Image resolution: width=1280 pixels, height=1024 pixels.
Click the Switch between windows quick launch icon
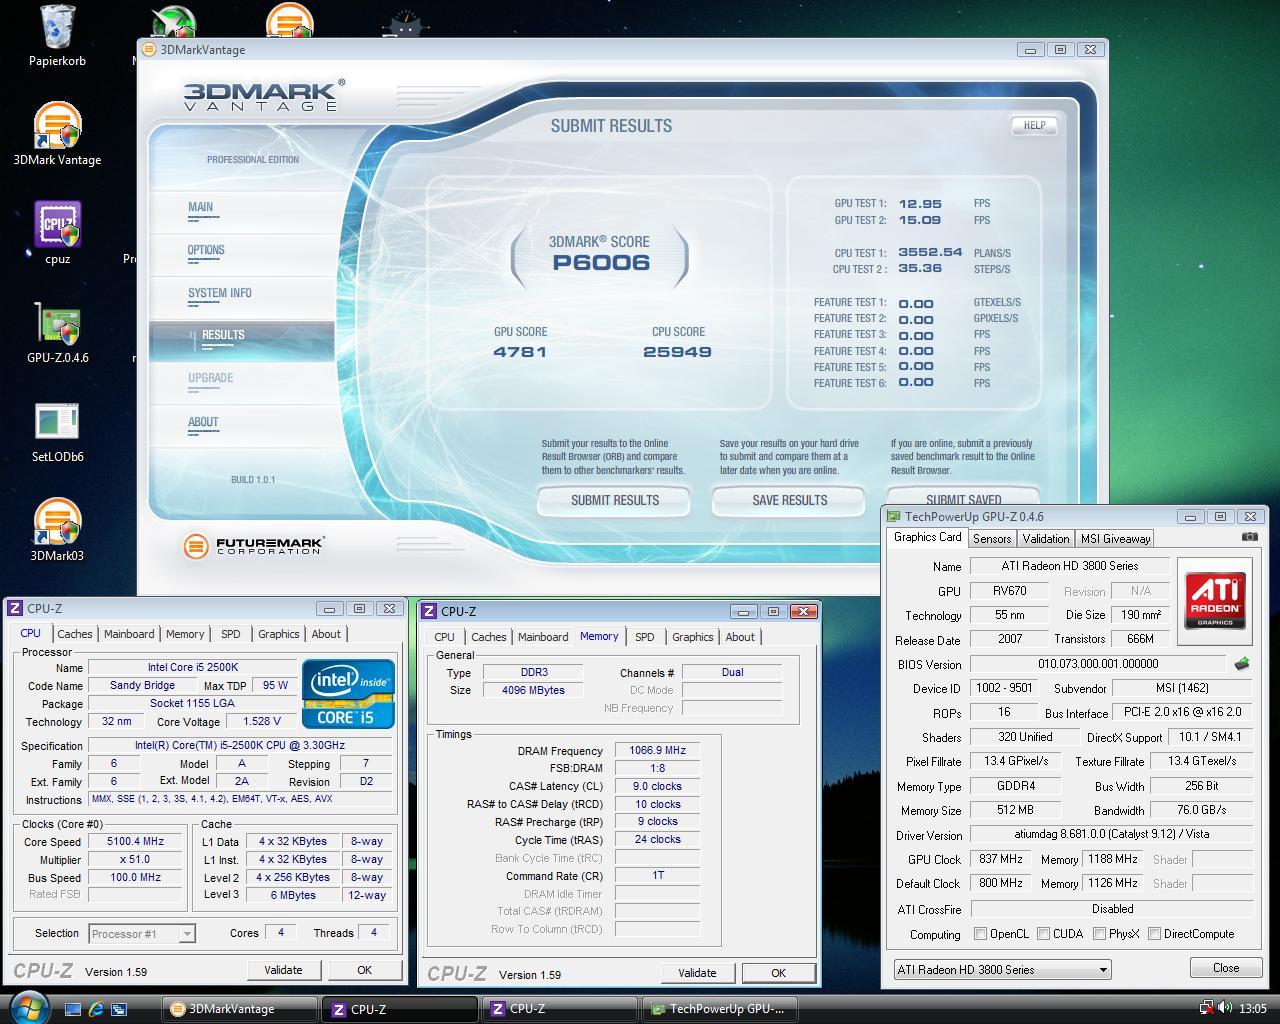coord(119,1009)
